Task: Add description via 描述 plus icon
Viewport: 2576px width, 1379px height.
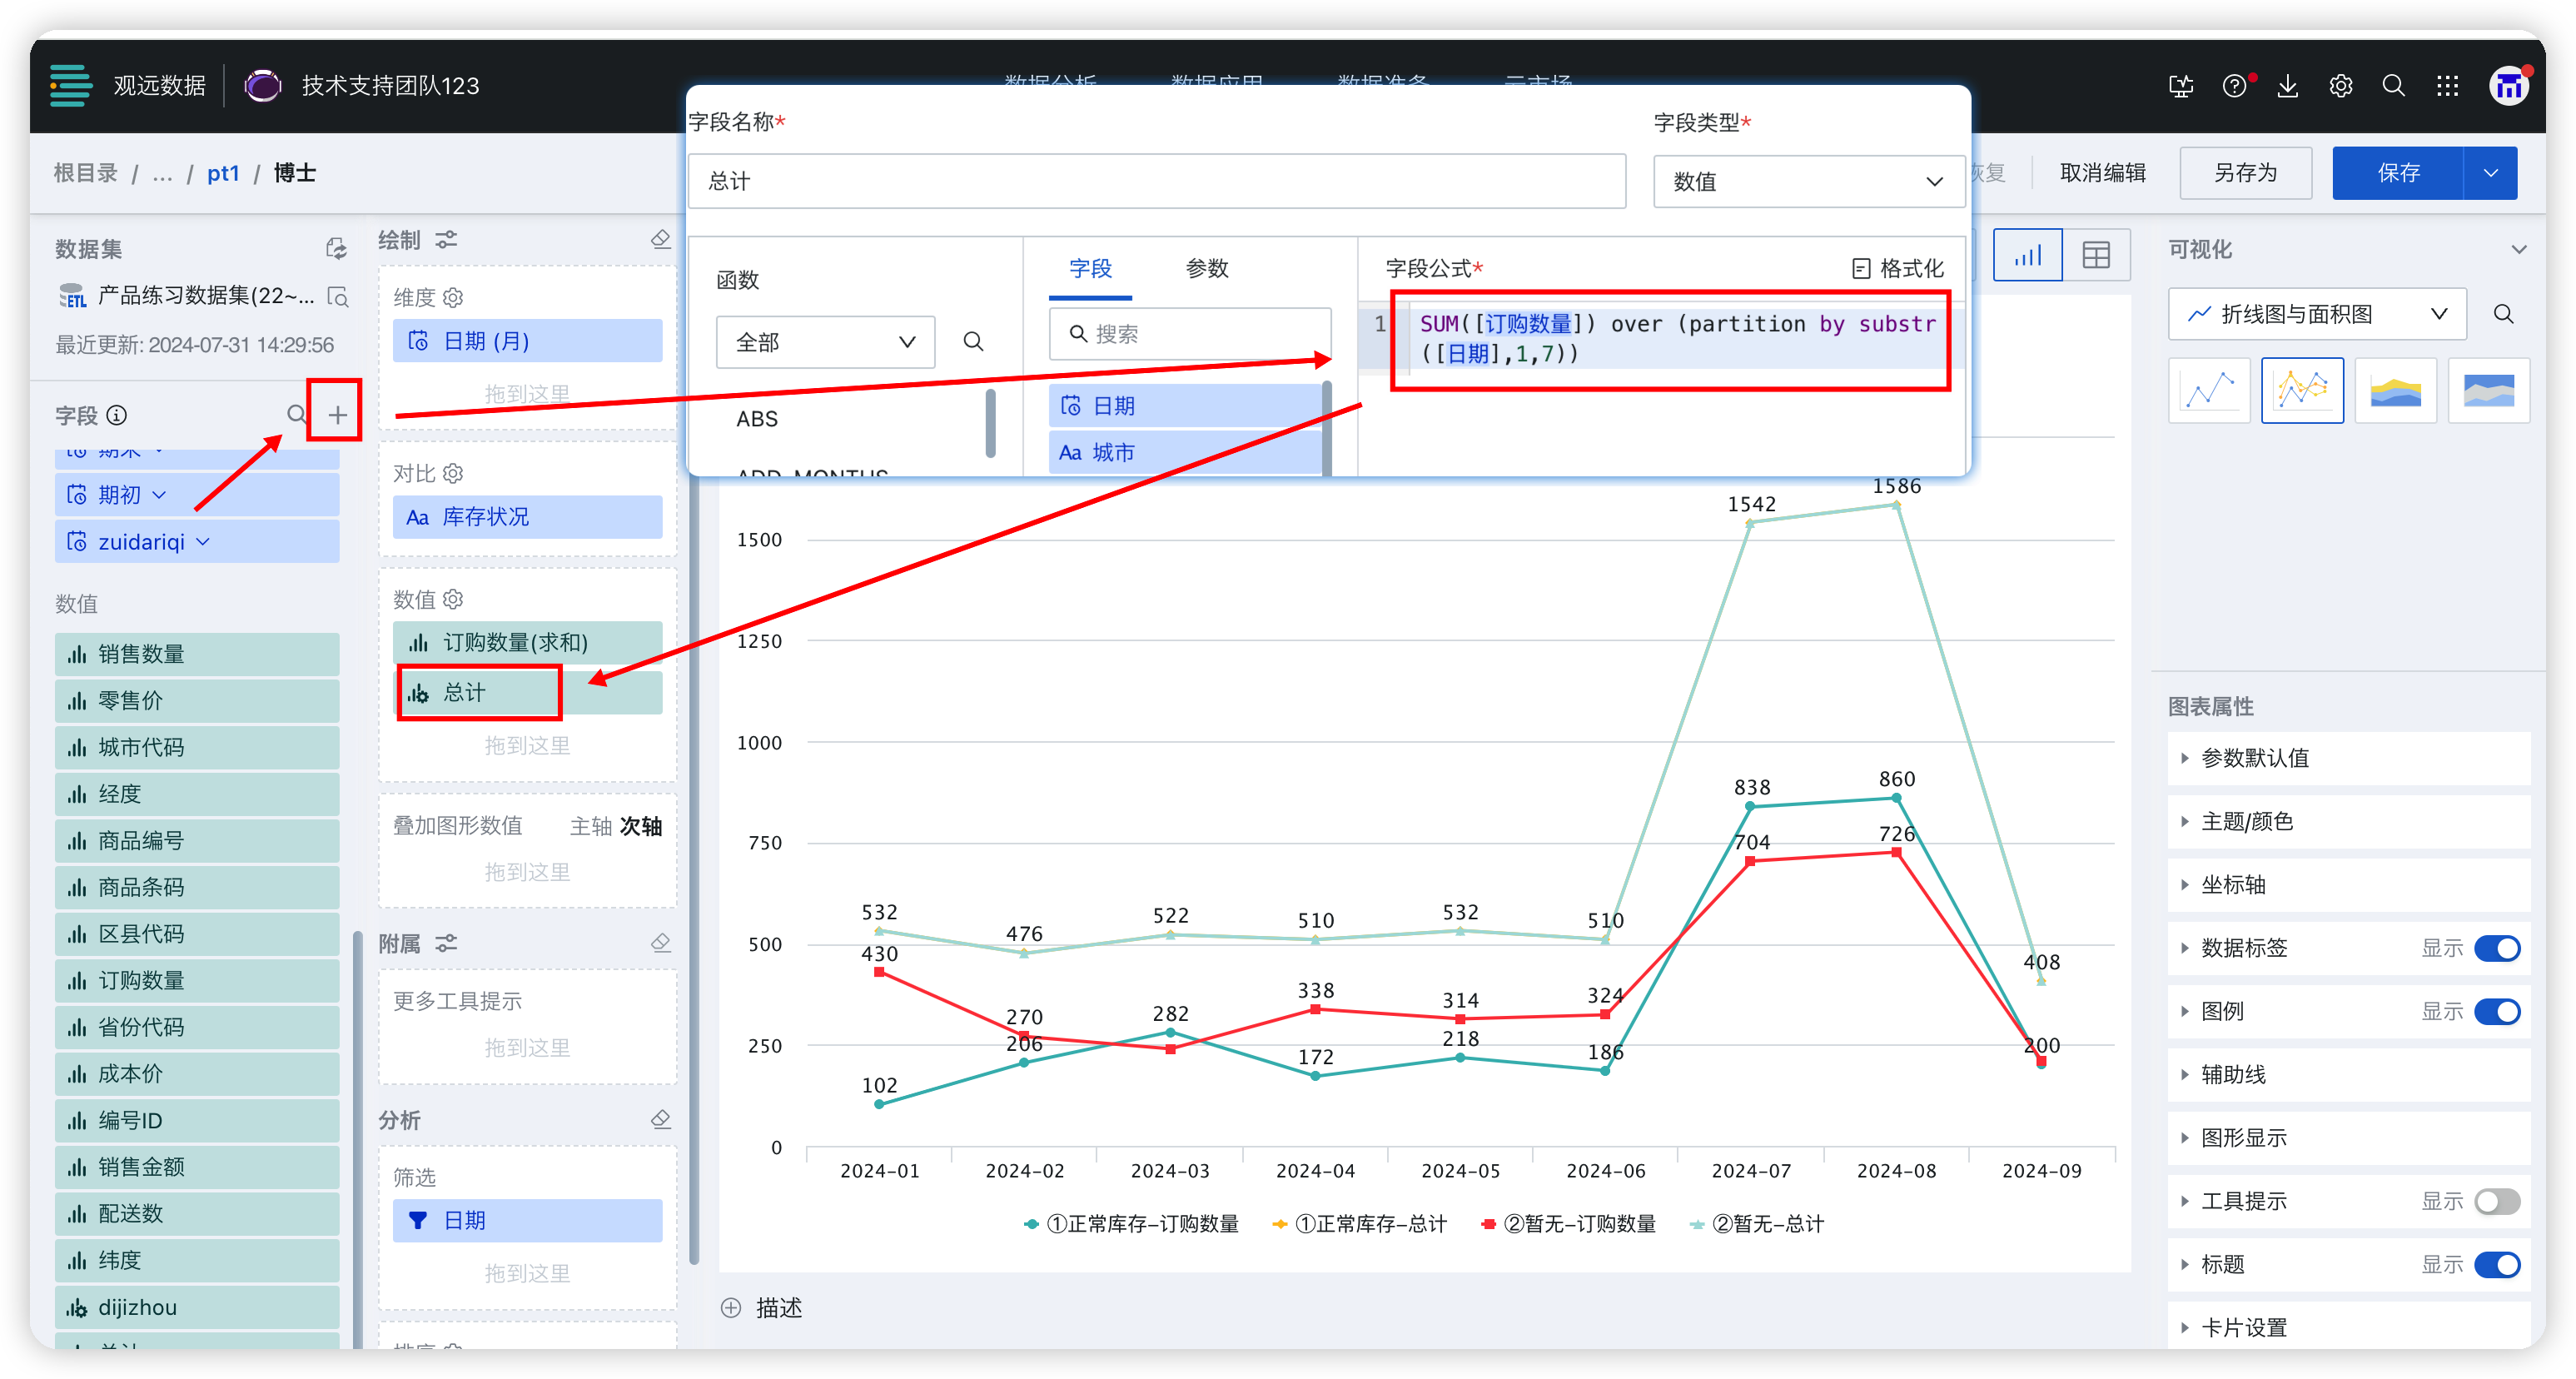Action: (731, 1308)
